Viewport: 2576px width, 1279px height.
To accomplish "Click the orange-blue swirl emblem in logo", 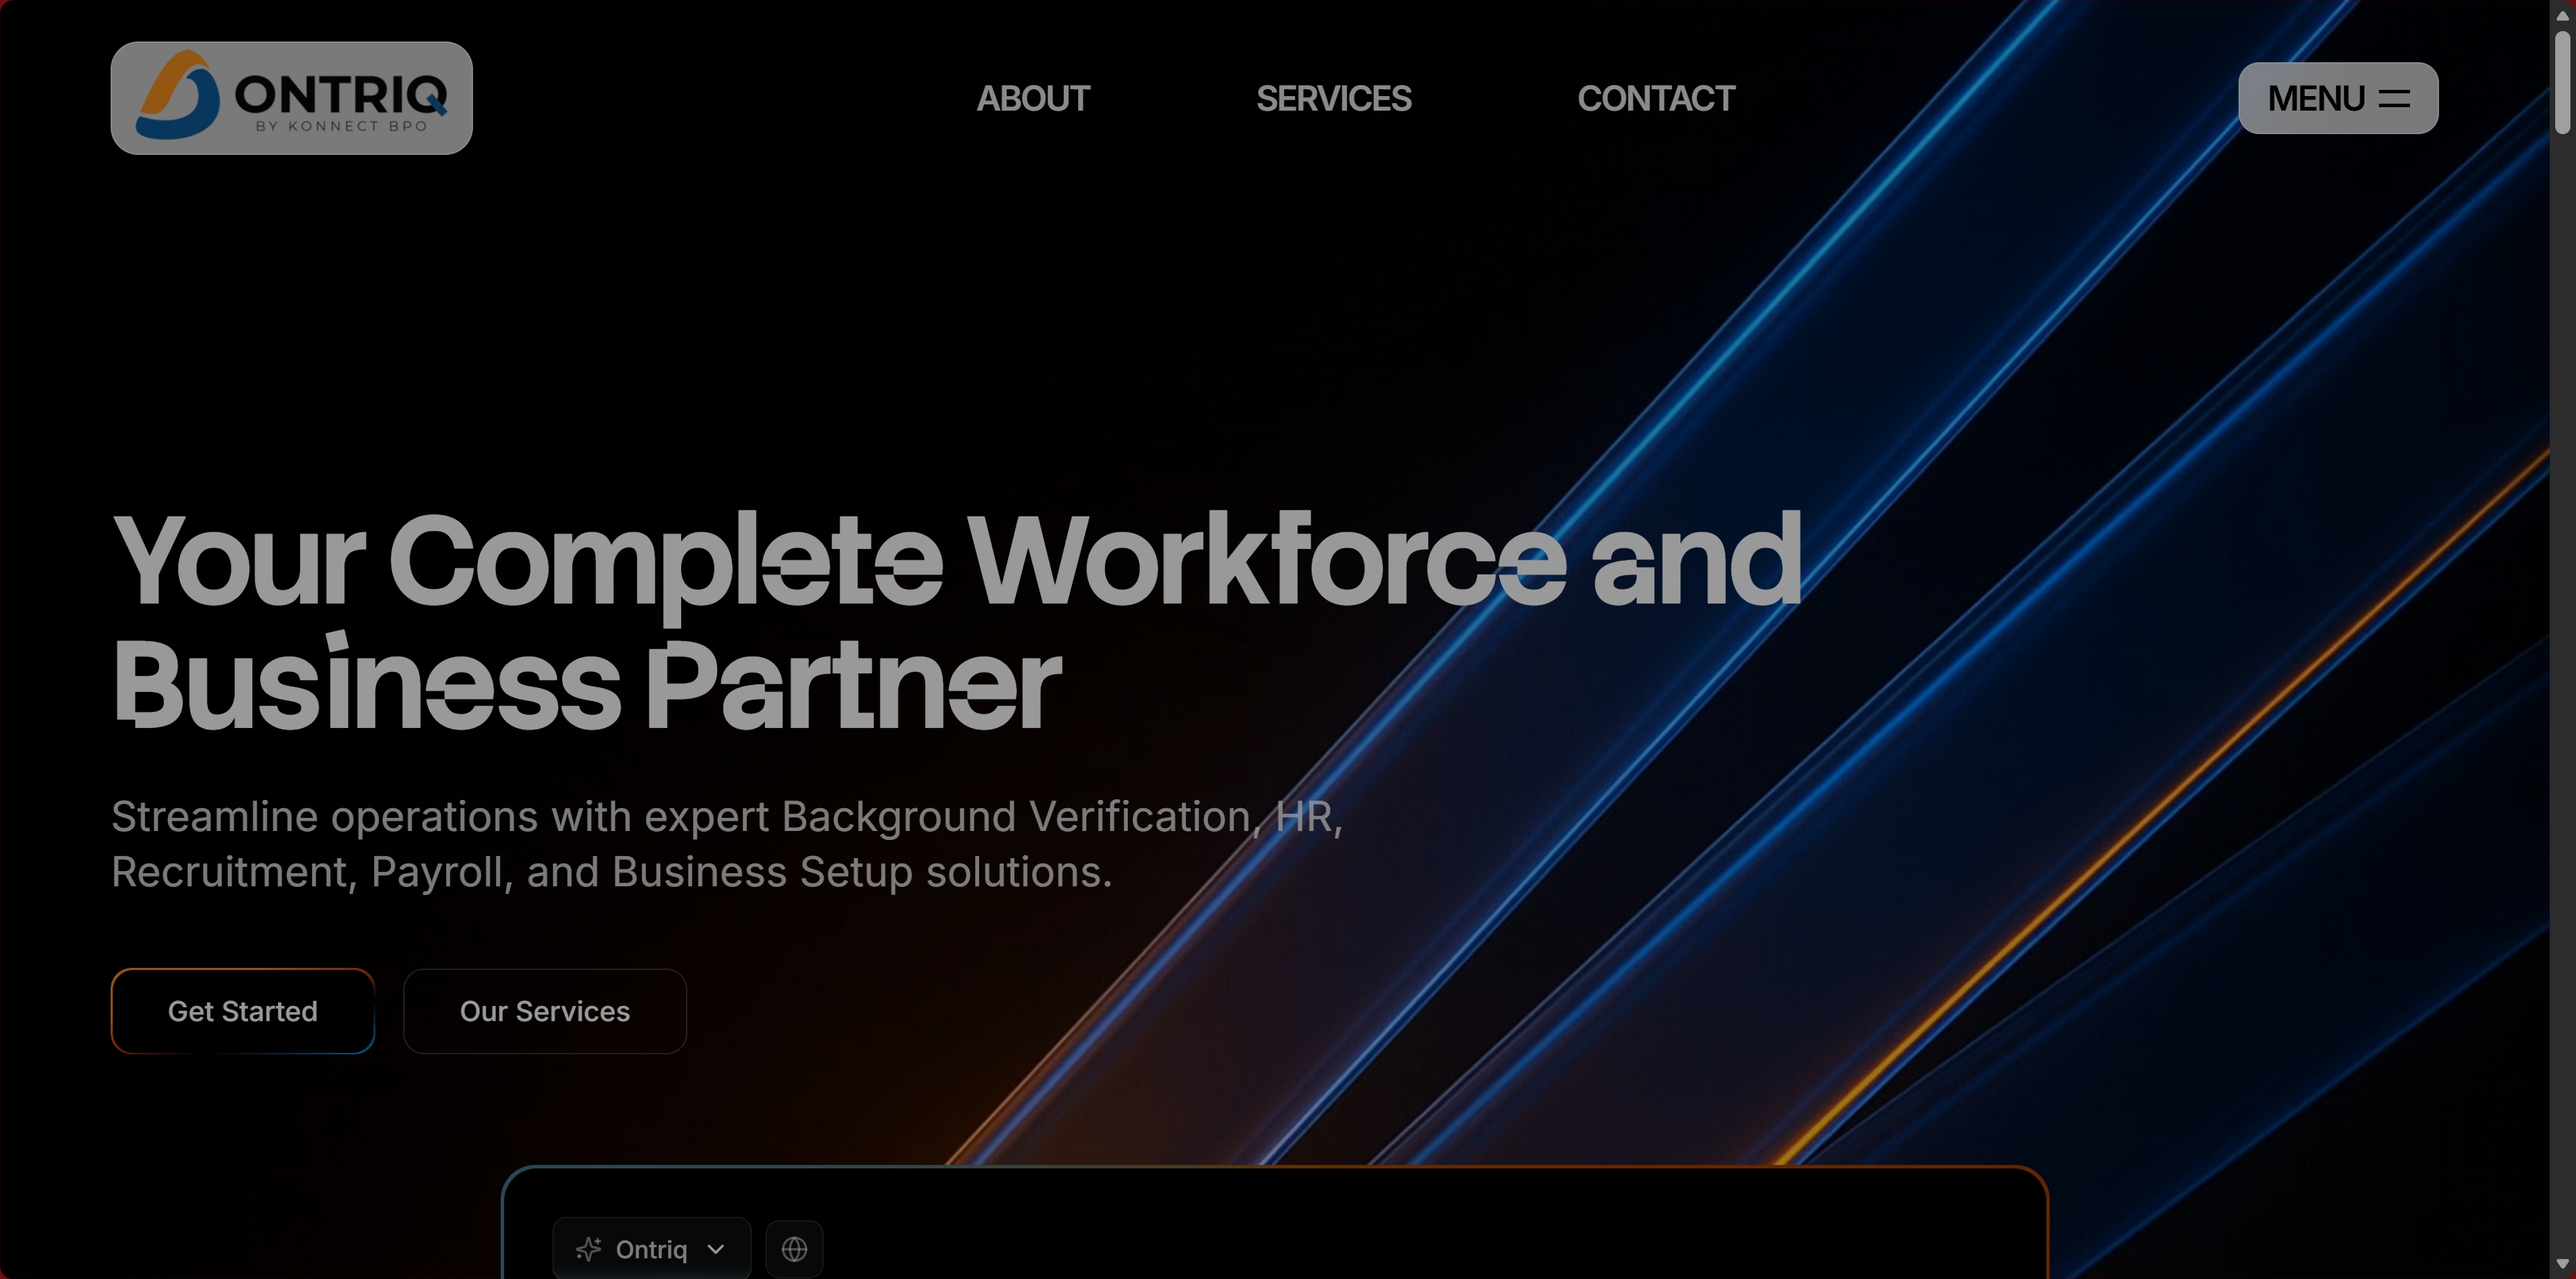I will [x=178, y=96].
